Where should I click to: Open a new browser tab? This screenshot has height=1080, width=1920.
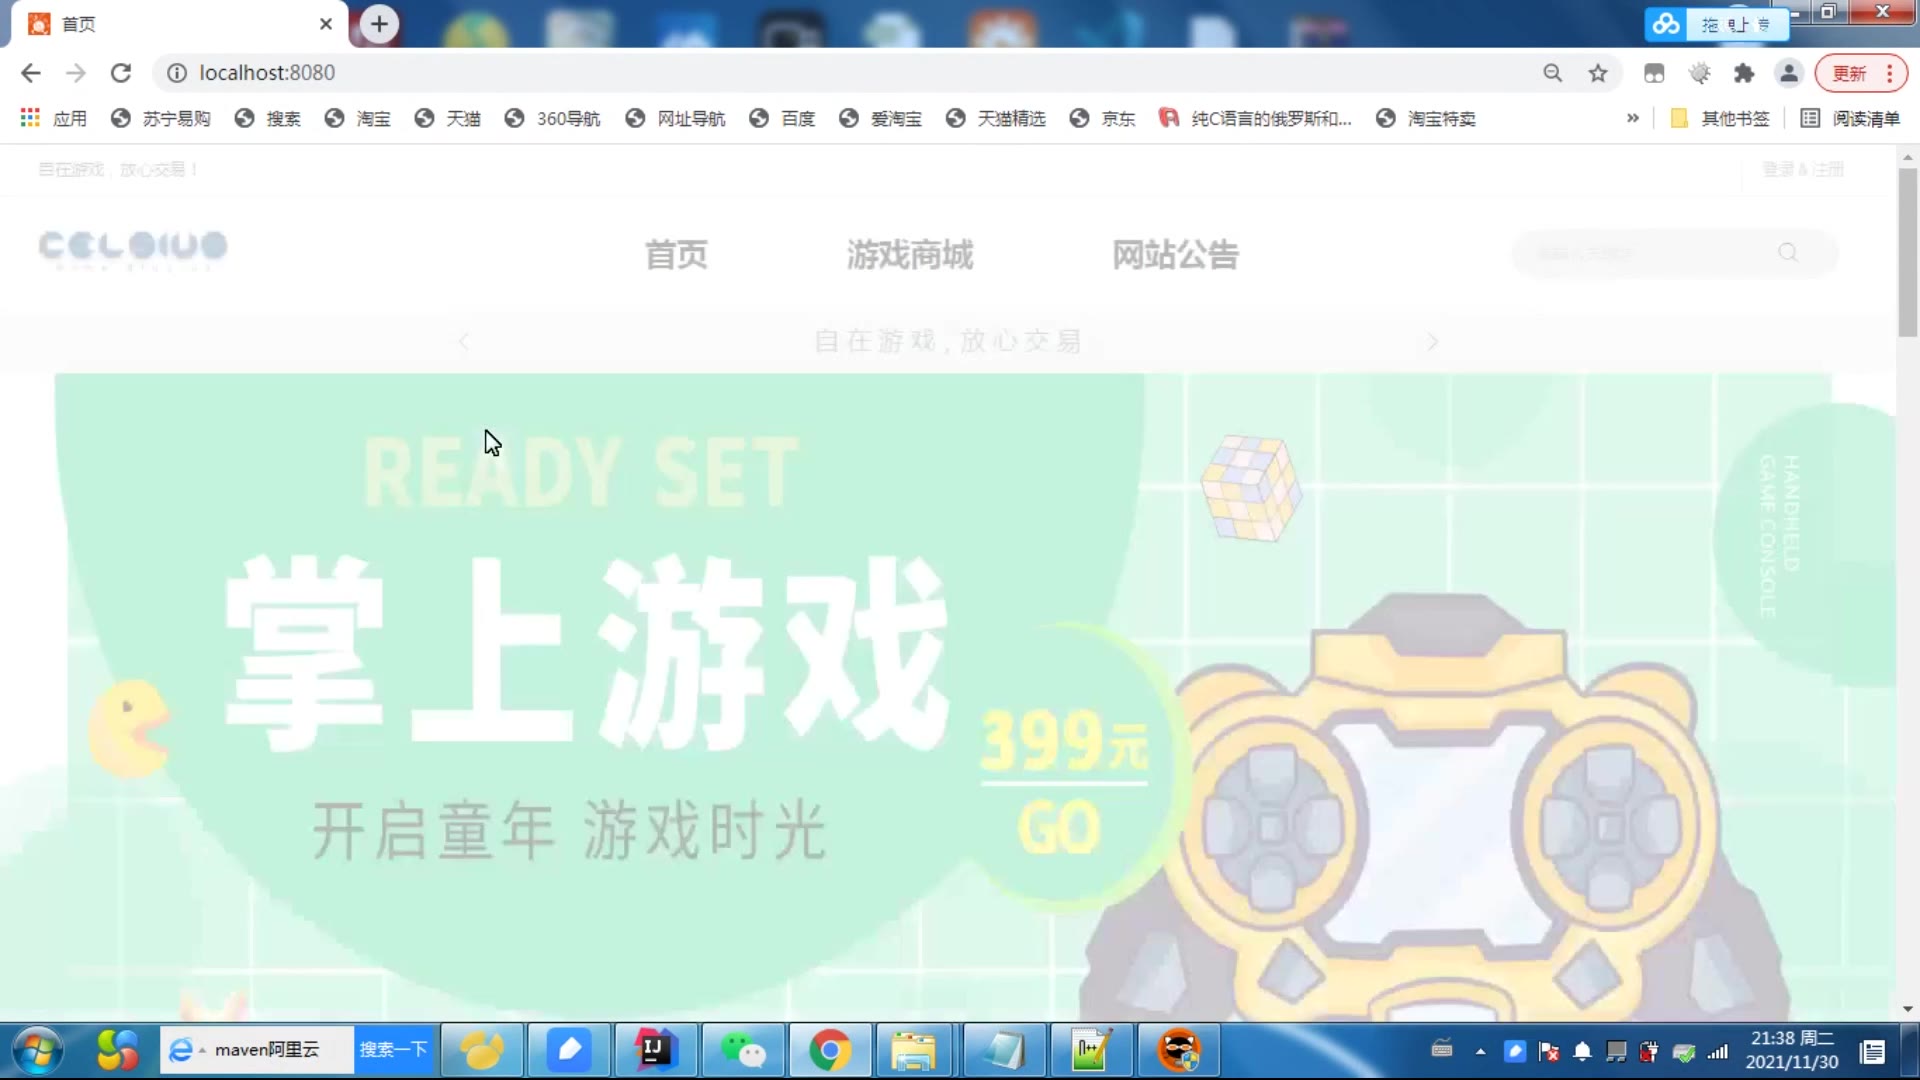(x=379, y=24)
